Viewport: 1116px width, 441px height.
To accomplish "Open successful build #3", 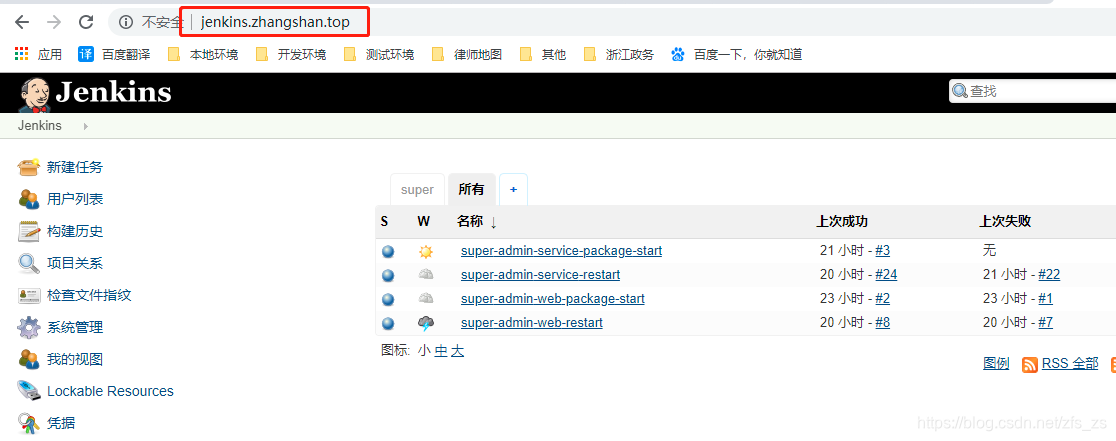I will click(x=883, y=251).
